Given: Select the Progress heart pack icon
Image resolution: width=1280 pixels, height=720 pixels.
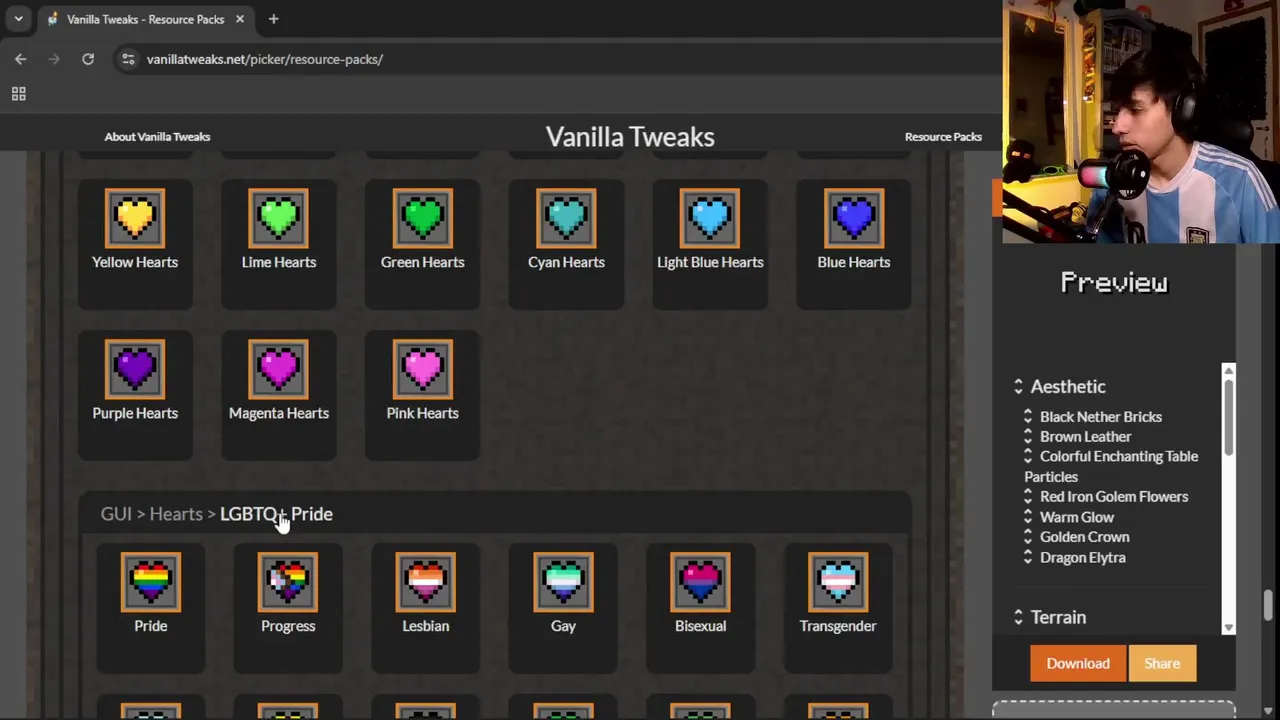Looking at the screenshot, I should (288, 582).
